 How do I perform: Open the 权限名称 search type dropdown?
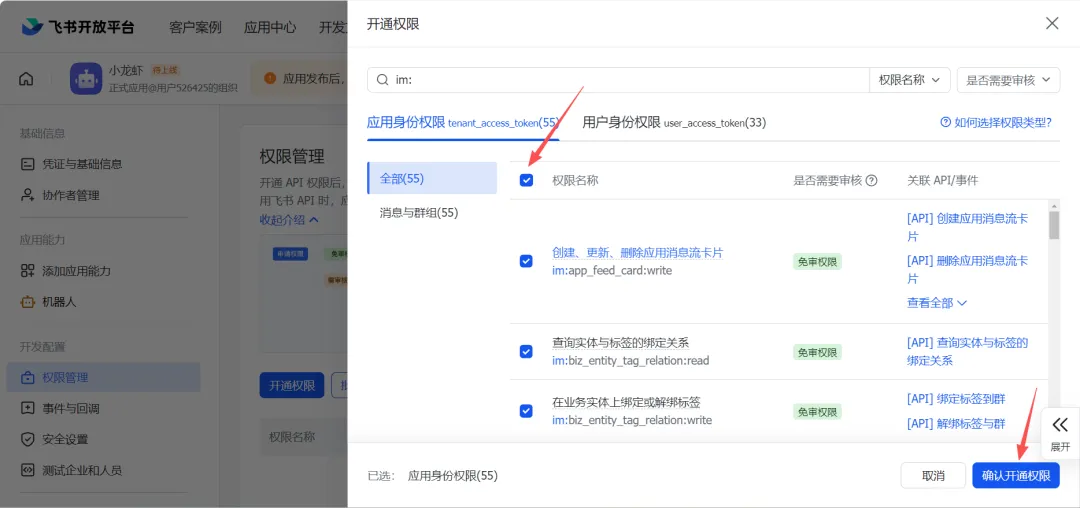click(x=910, y=80)
